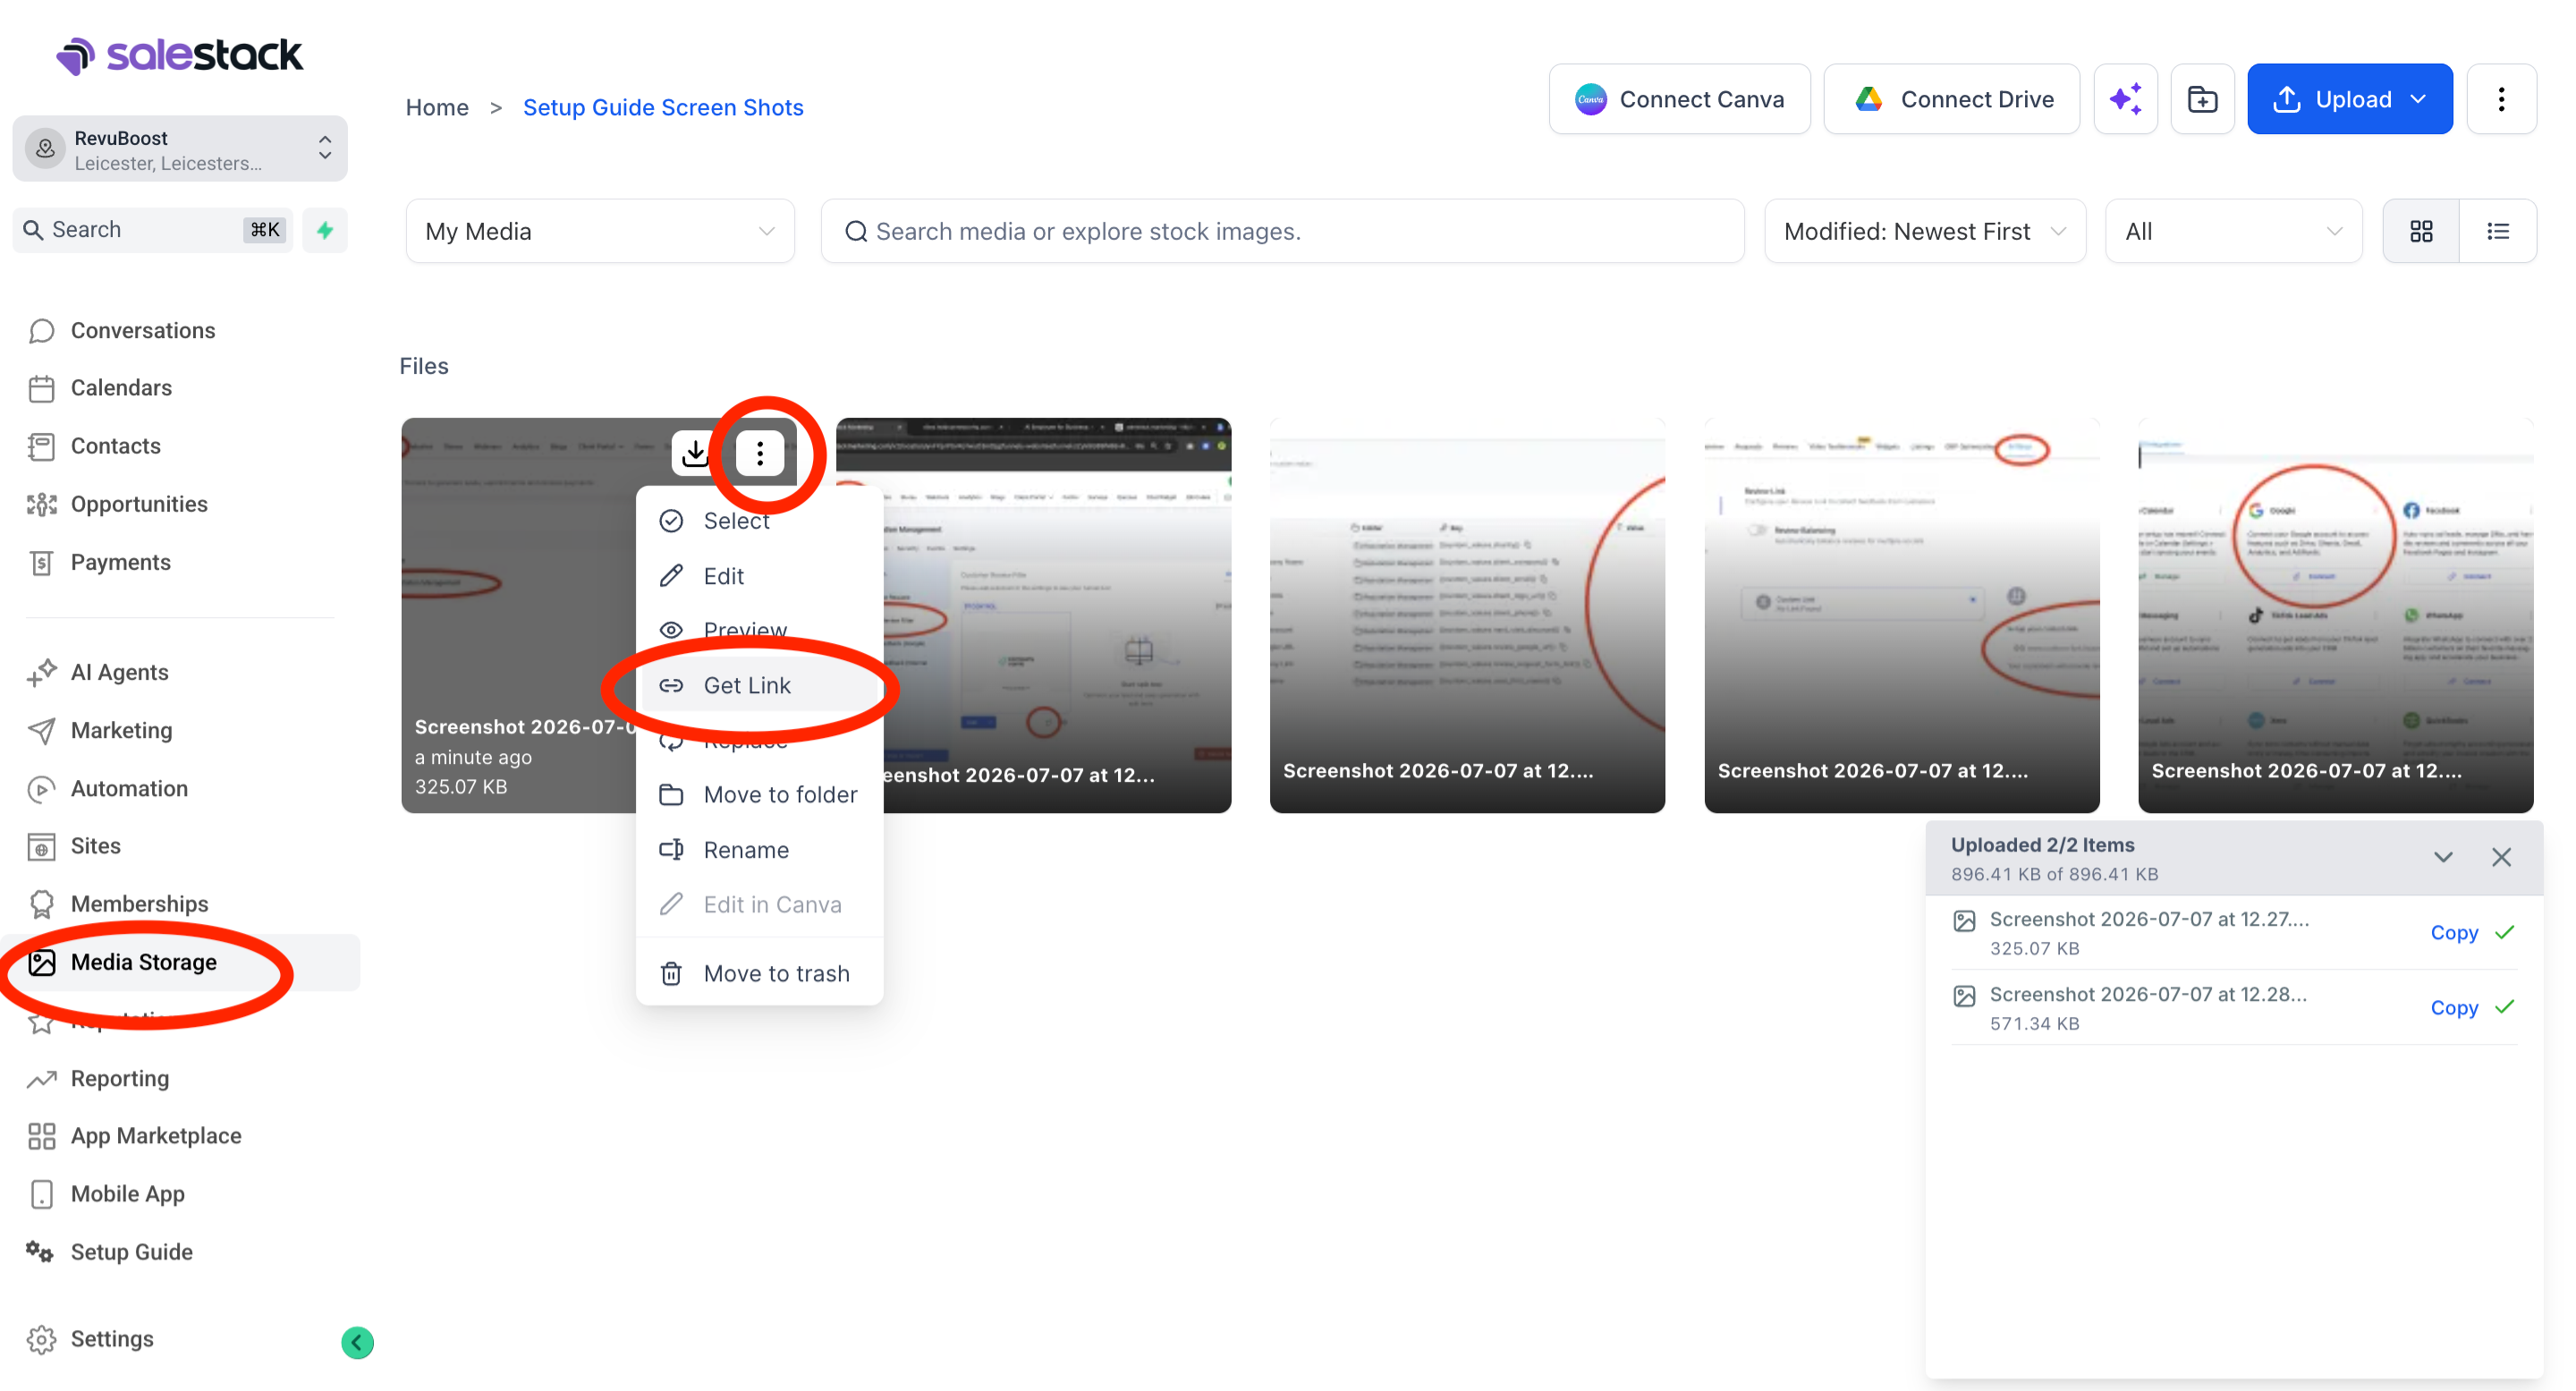Open the third screenshot thumbnail

(1467, 615)
